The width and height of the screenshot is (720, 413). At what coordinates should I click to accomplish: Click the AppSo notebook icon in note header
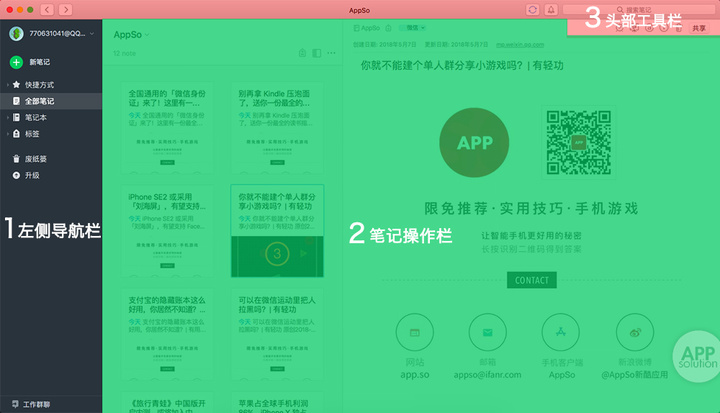pos(356,28)
